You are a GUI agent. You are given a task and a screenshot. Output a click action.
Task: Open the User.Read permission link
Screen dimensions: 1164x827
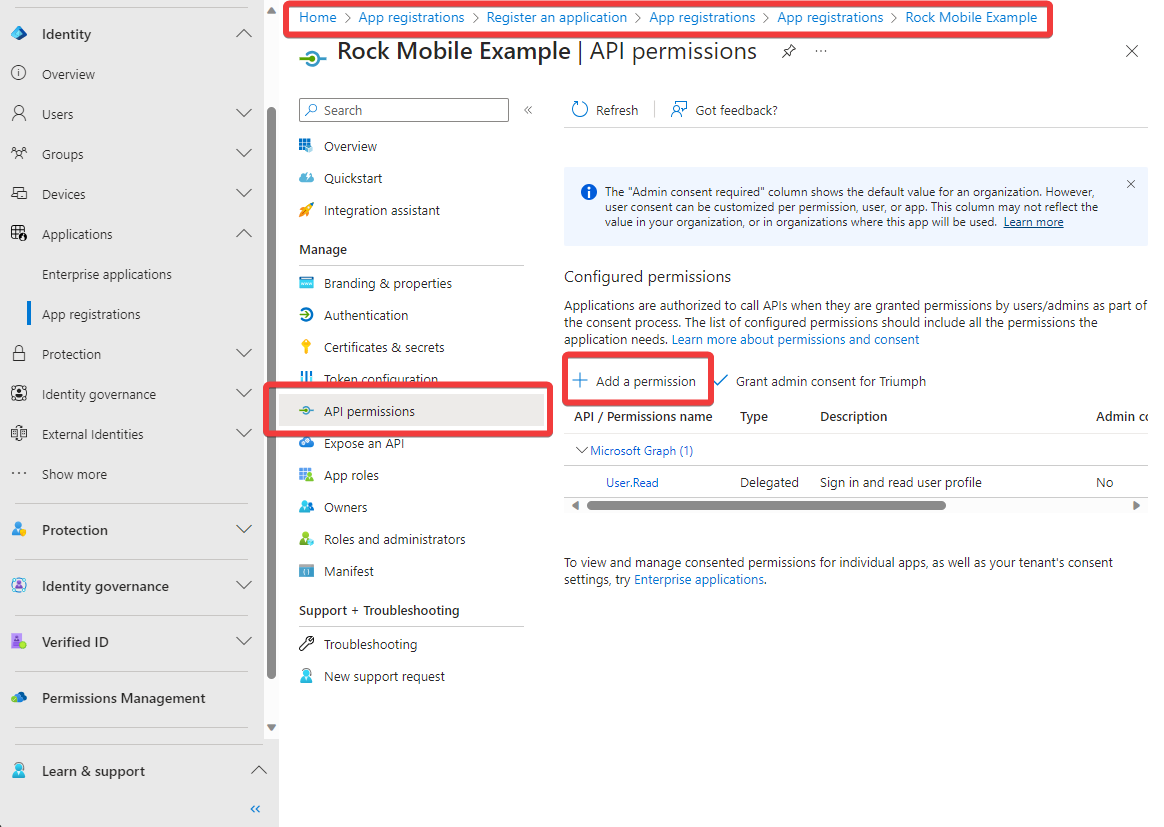click(632, 483)
